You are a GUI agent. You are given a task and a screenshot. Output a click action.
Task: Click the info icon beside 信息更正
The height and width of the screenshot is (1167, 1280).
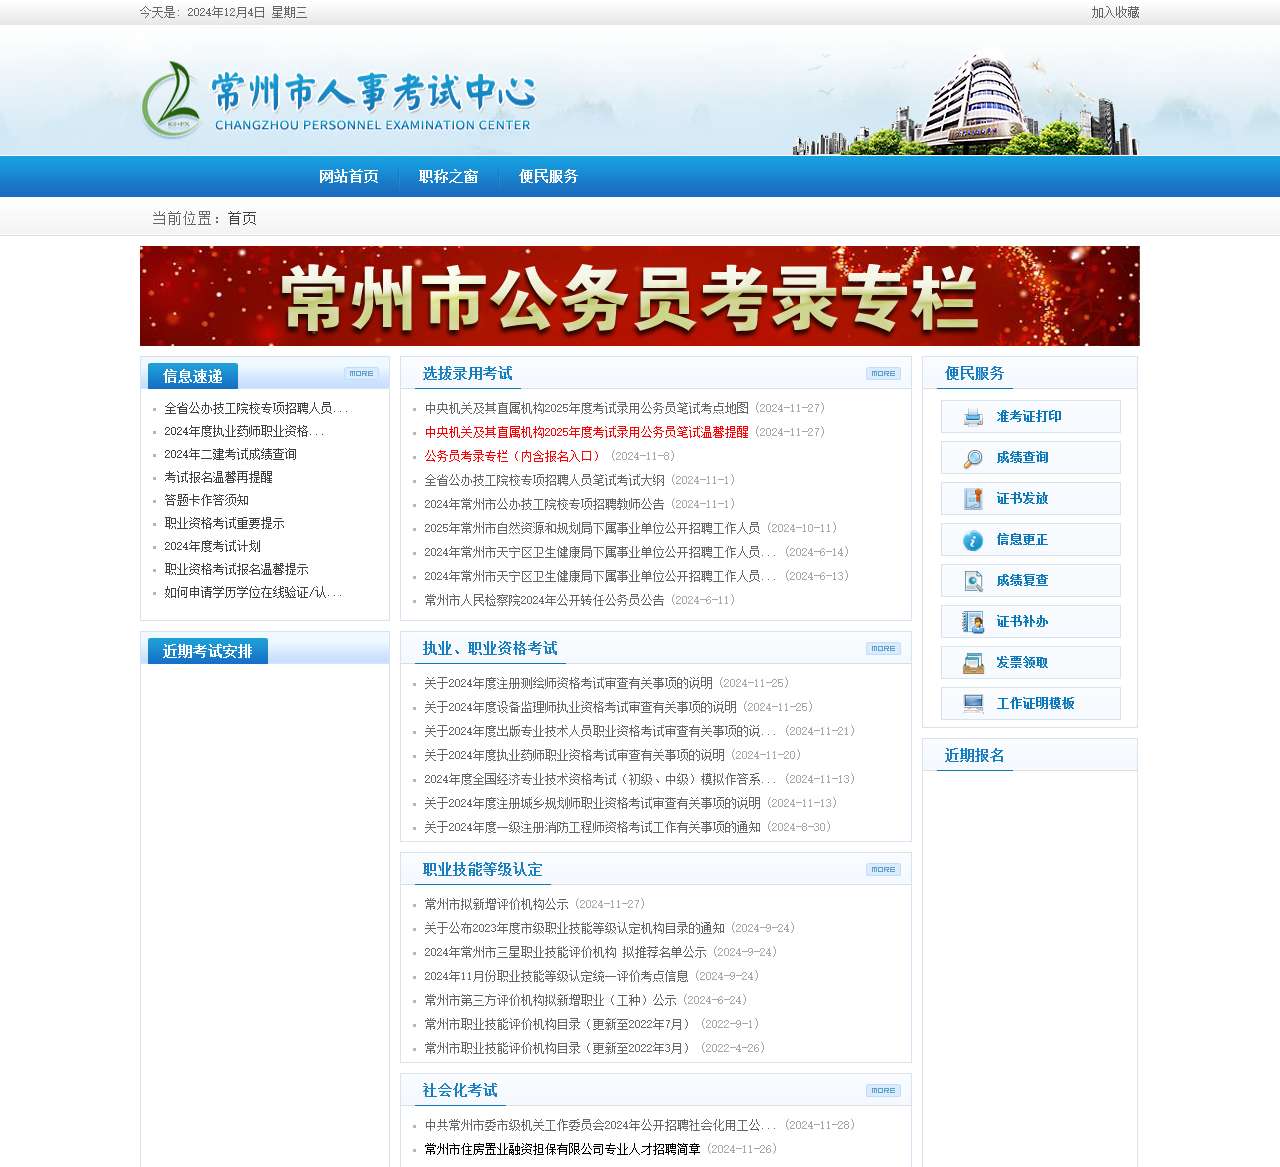click(973, 540)
